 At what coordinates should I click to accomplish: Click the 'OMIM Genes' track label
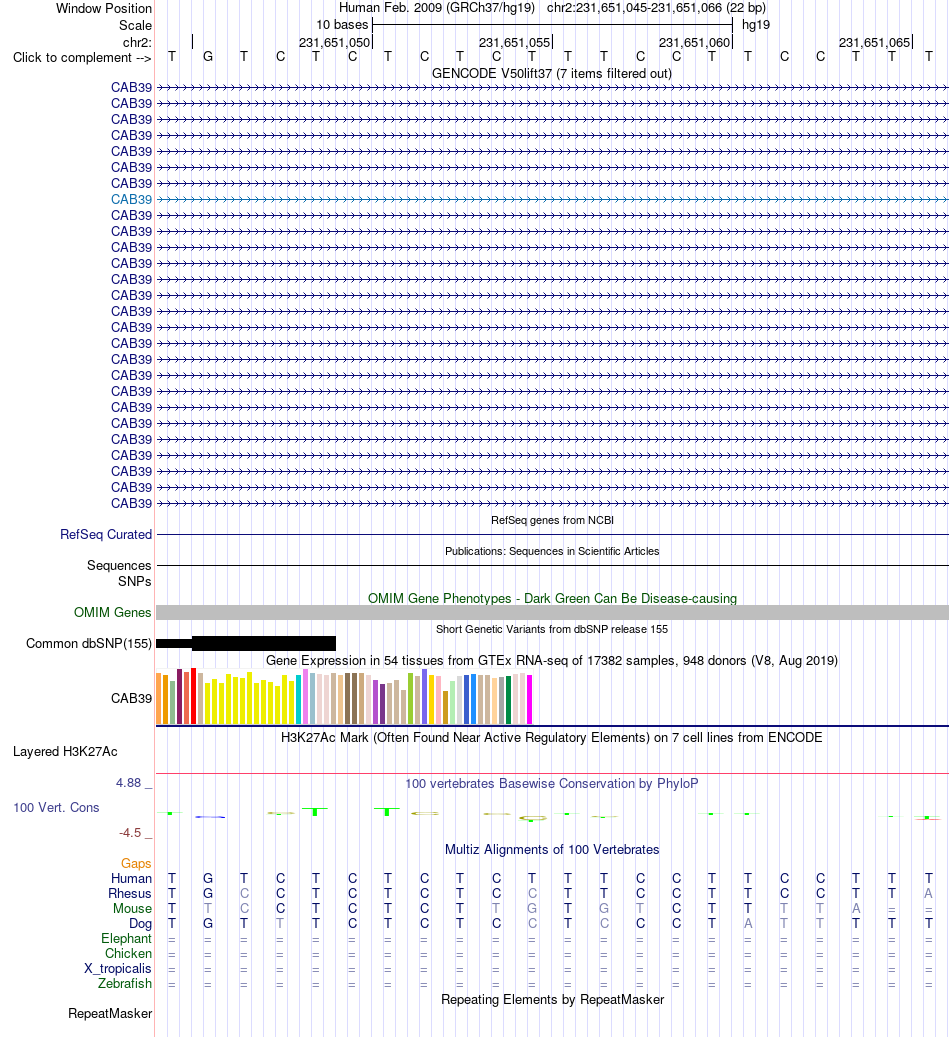coord(112,612)
